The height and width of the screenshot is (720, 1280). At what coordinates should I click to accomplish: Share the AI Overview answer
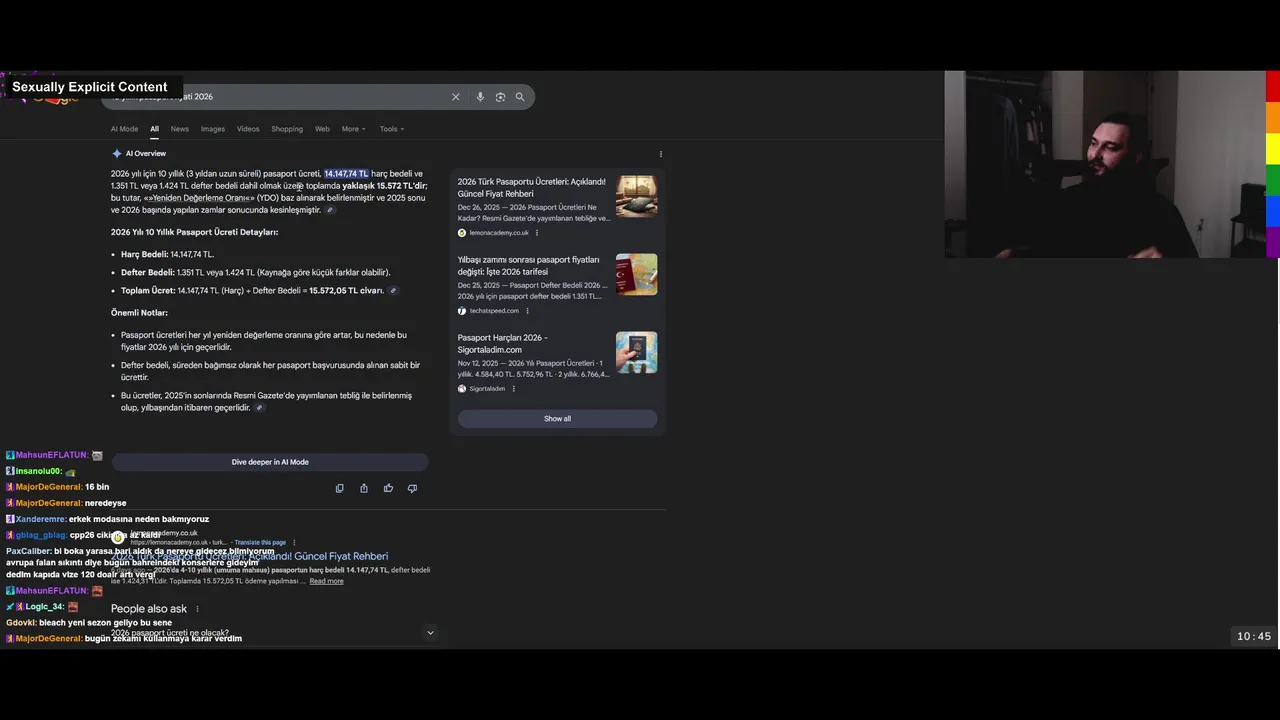tap(364, 488)
